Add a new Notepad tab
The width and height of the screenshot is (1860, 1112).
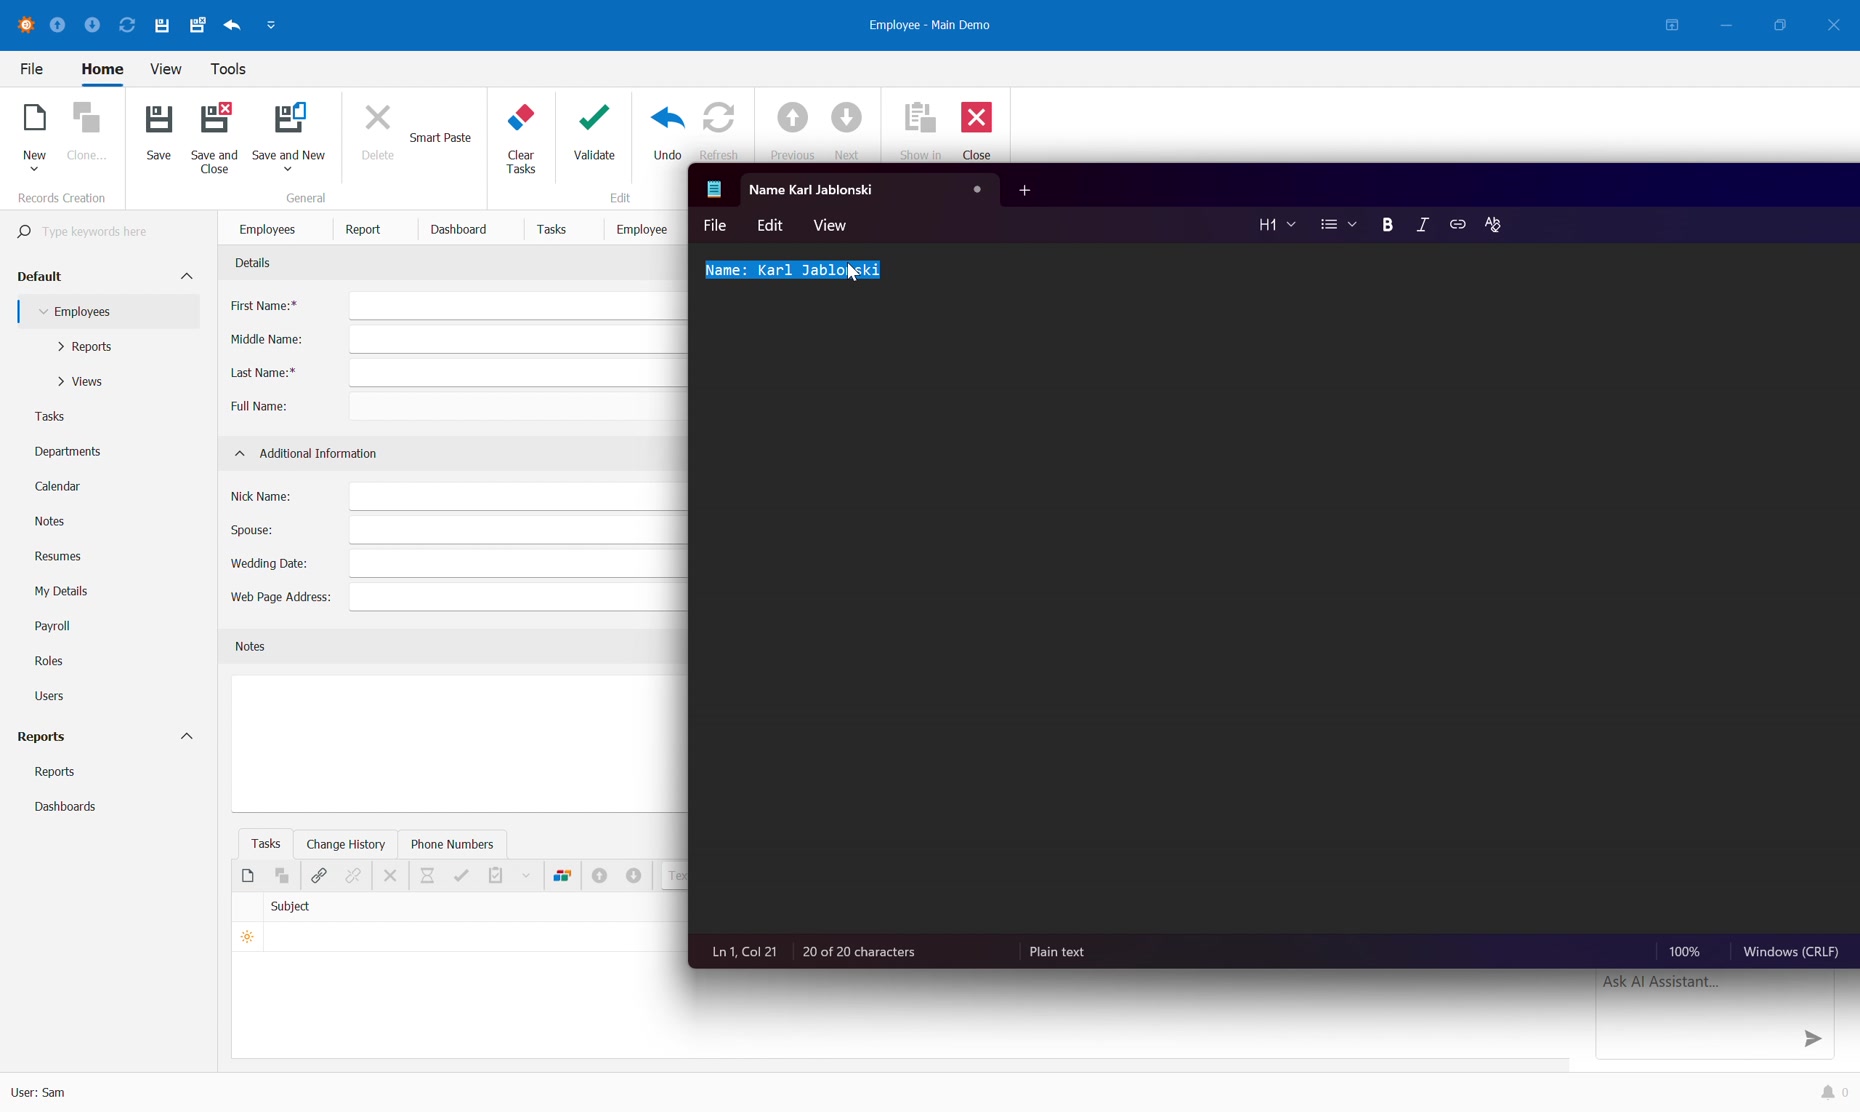click(x=1025, y=190)
